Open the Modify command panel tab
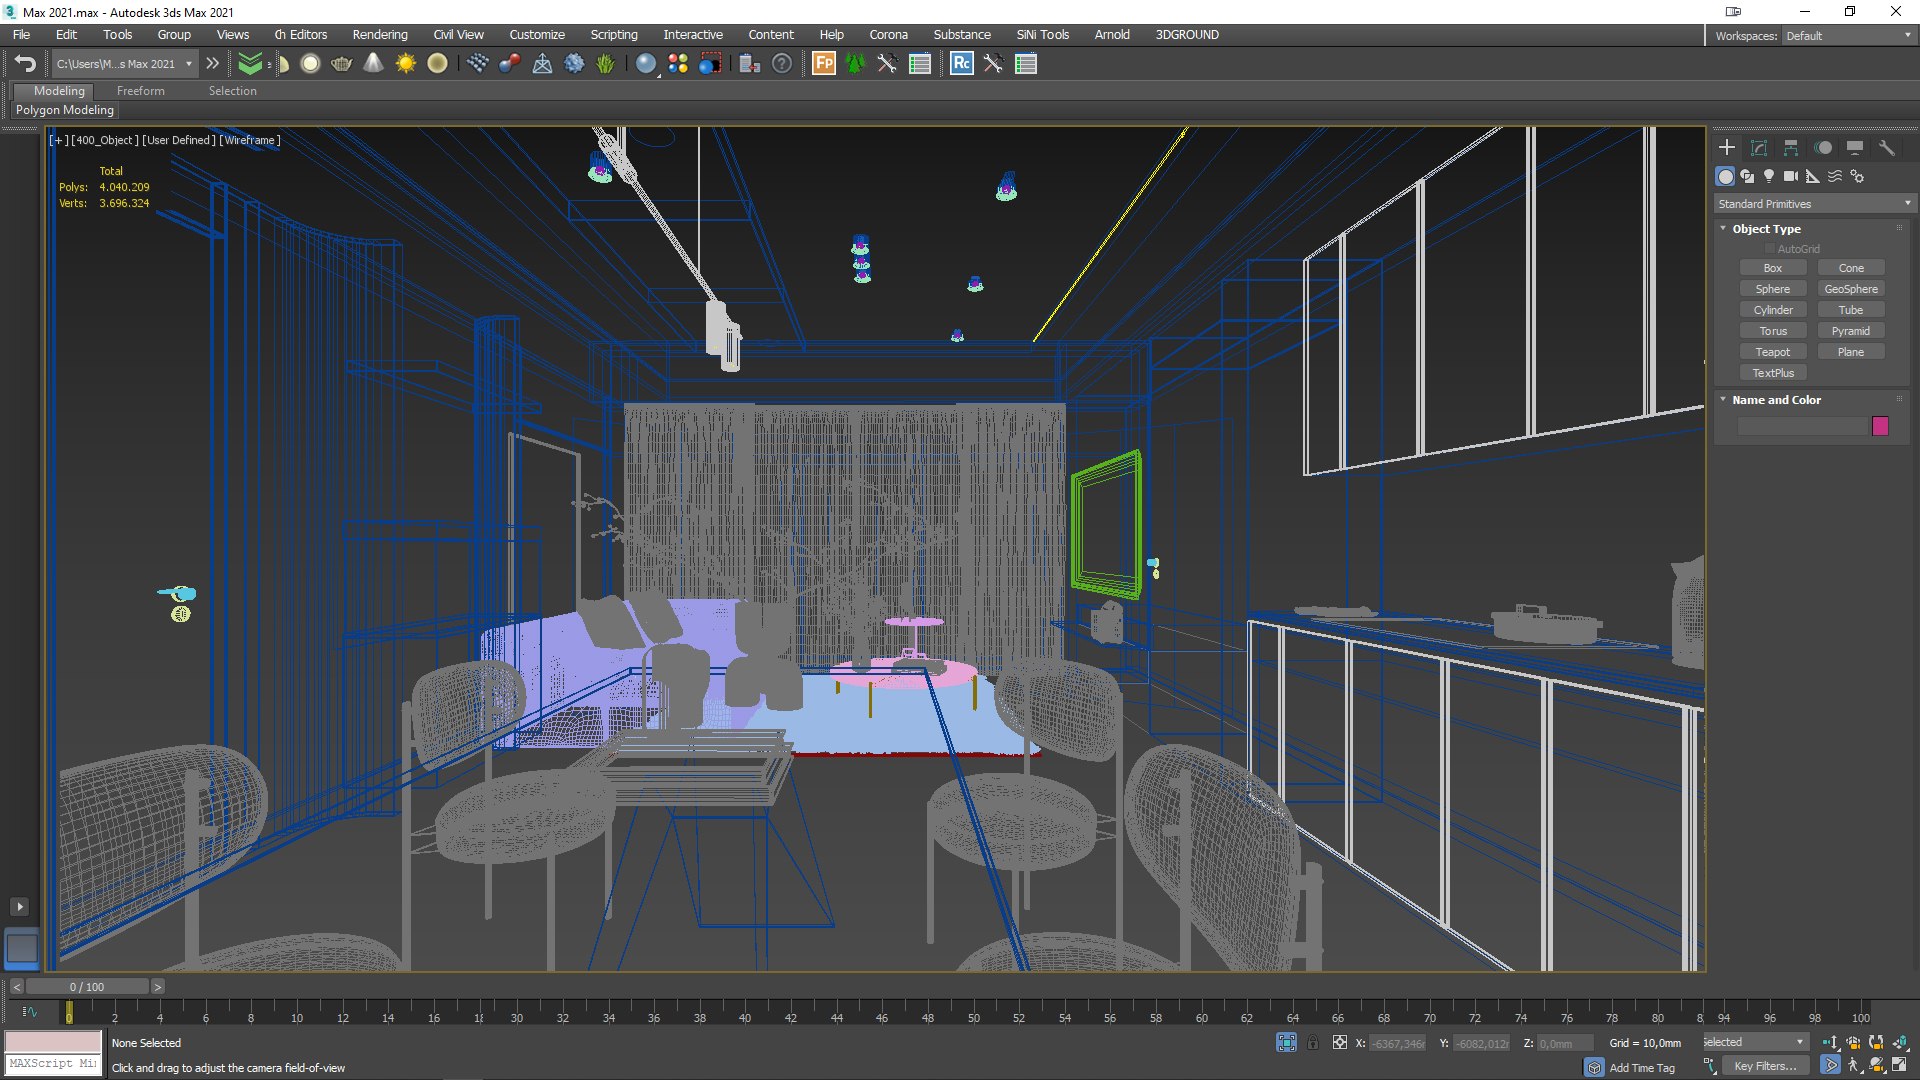Image resolution: width=1920 pixels, height=1080 pixels. click(1759, 148)
